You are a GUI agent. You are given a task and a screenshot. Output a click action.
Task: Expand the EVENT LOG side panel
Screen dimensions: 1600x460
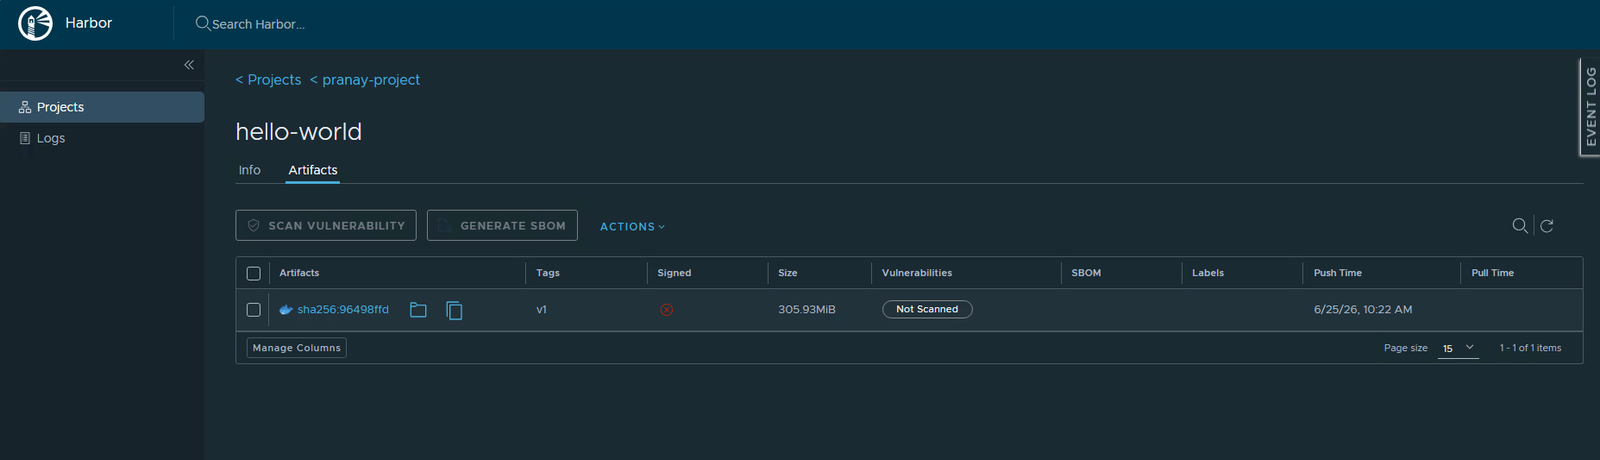click(1590, 106)
